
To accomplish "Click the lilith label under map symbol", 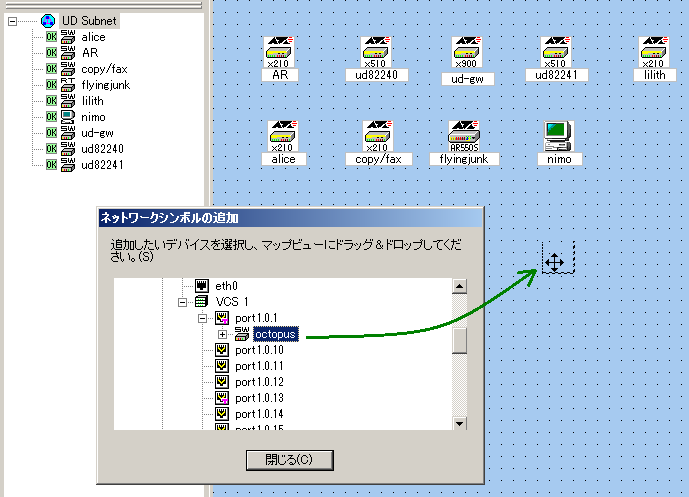I will click(655, 75).
